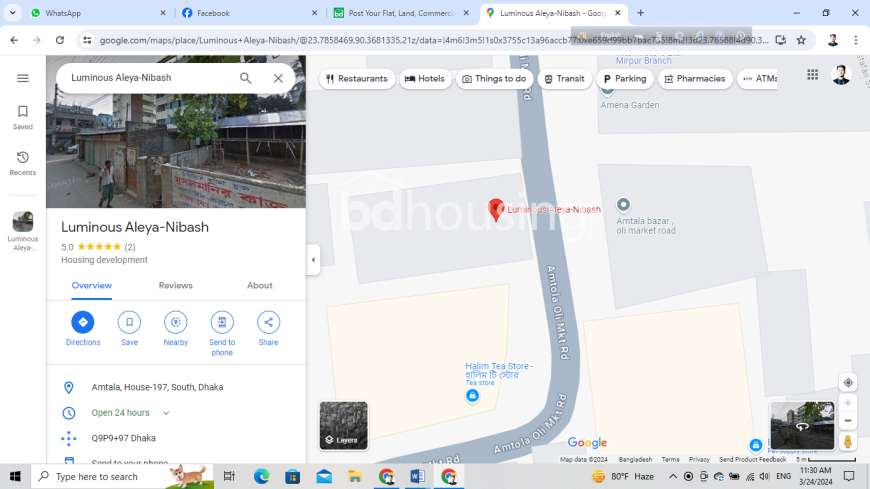Viewport: 870px width, 489px height.
Task: Click the Street View pegman icon
Action: (848, 442)
